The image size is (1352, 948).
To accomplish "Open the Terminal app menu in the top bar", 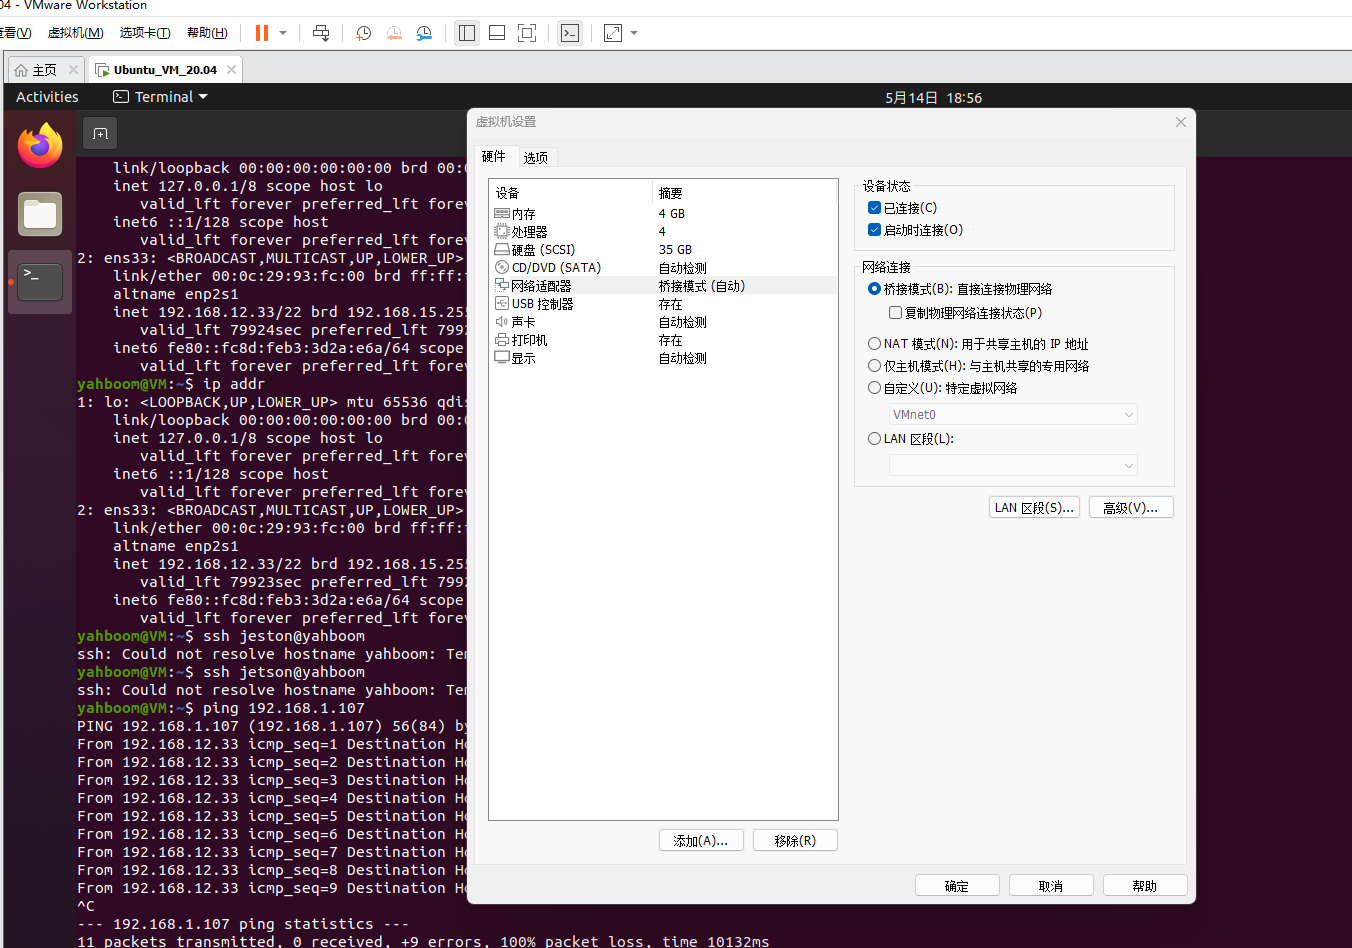I will (161, 97).
